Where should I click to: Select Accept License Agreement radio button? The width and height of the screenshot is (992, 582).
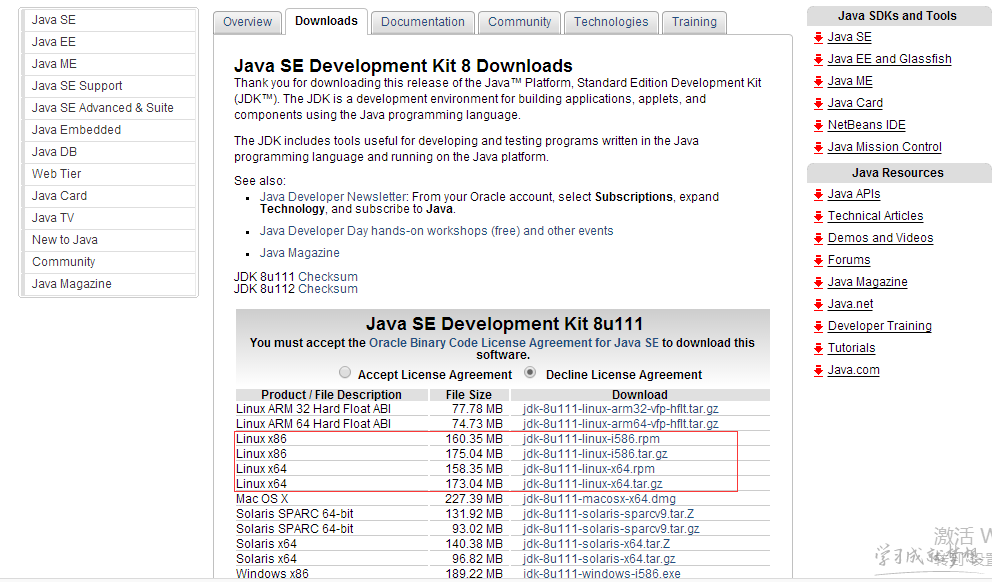pos(345,372)
